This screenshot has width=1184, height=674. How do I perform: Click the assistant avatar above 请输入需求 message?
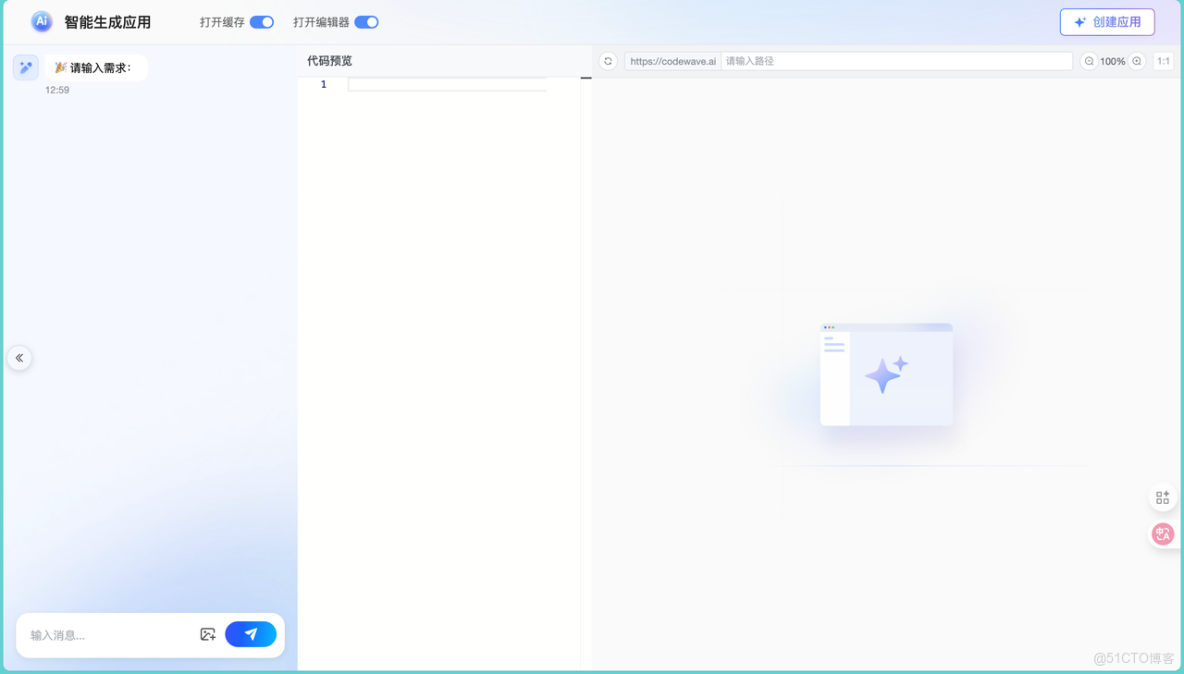25,67
